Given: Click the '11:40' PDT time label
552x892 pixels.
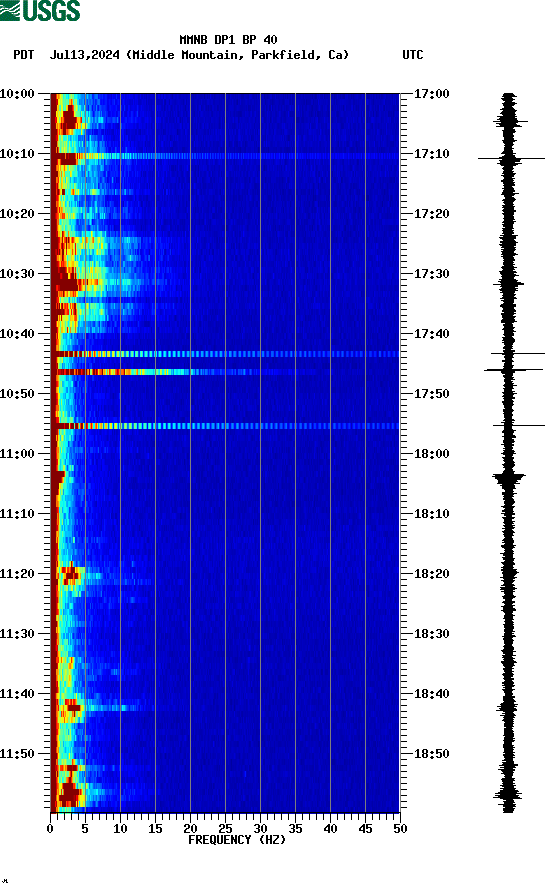Looking at the screenshot, I should tap(17, 694).
